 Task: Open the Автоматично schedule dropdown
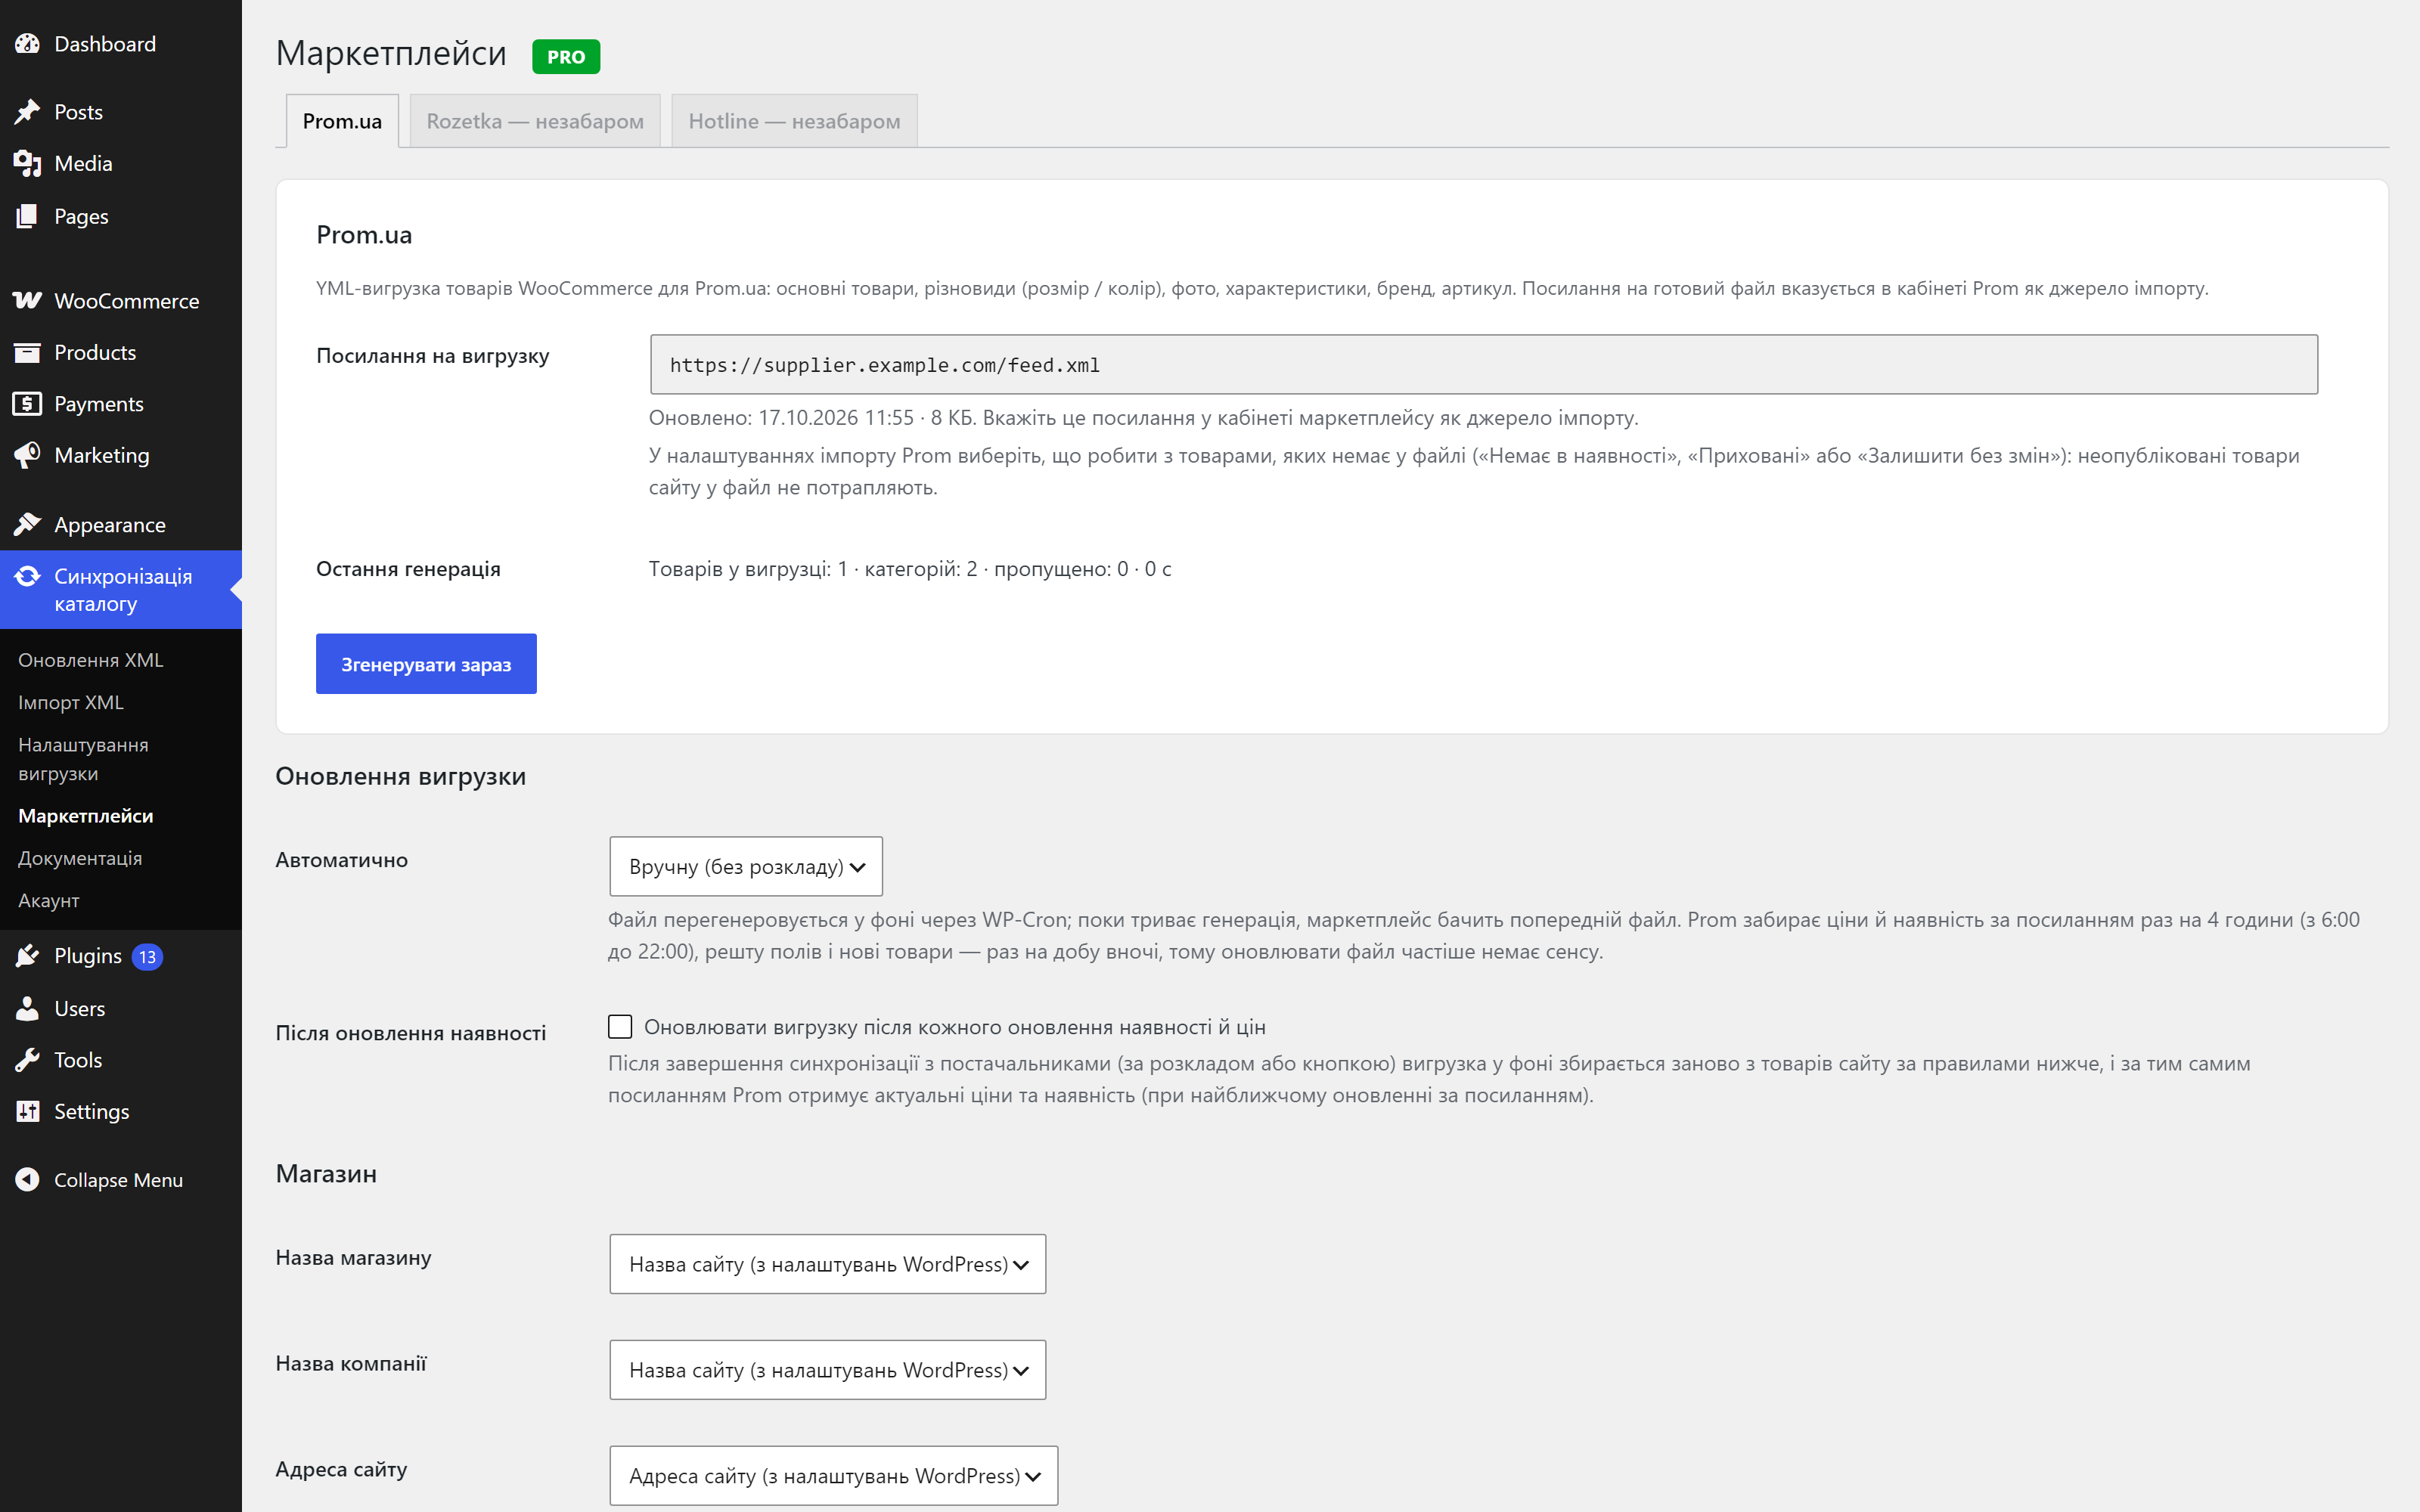746,866
